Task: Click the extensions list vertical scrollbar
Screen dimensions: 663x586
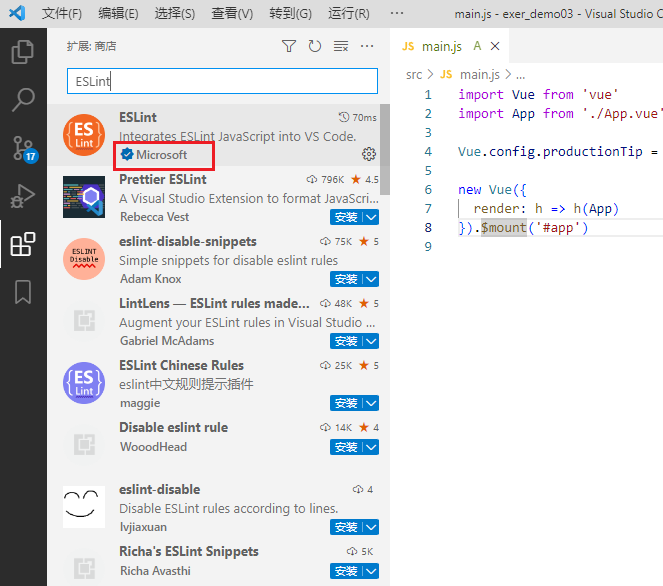Action: (x=384, y=150)
